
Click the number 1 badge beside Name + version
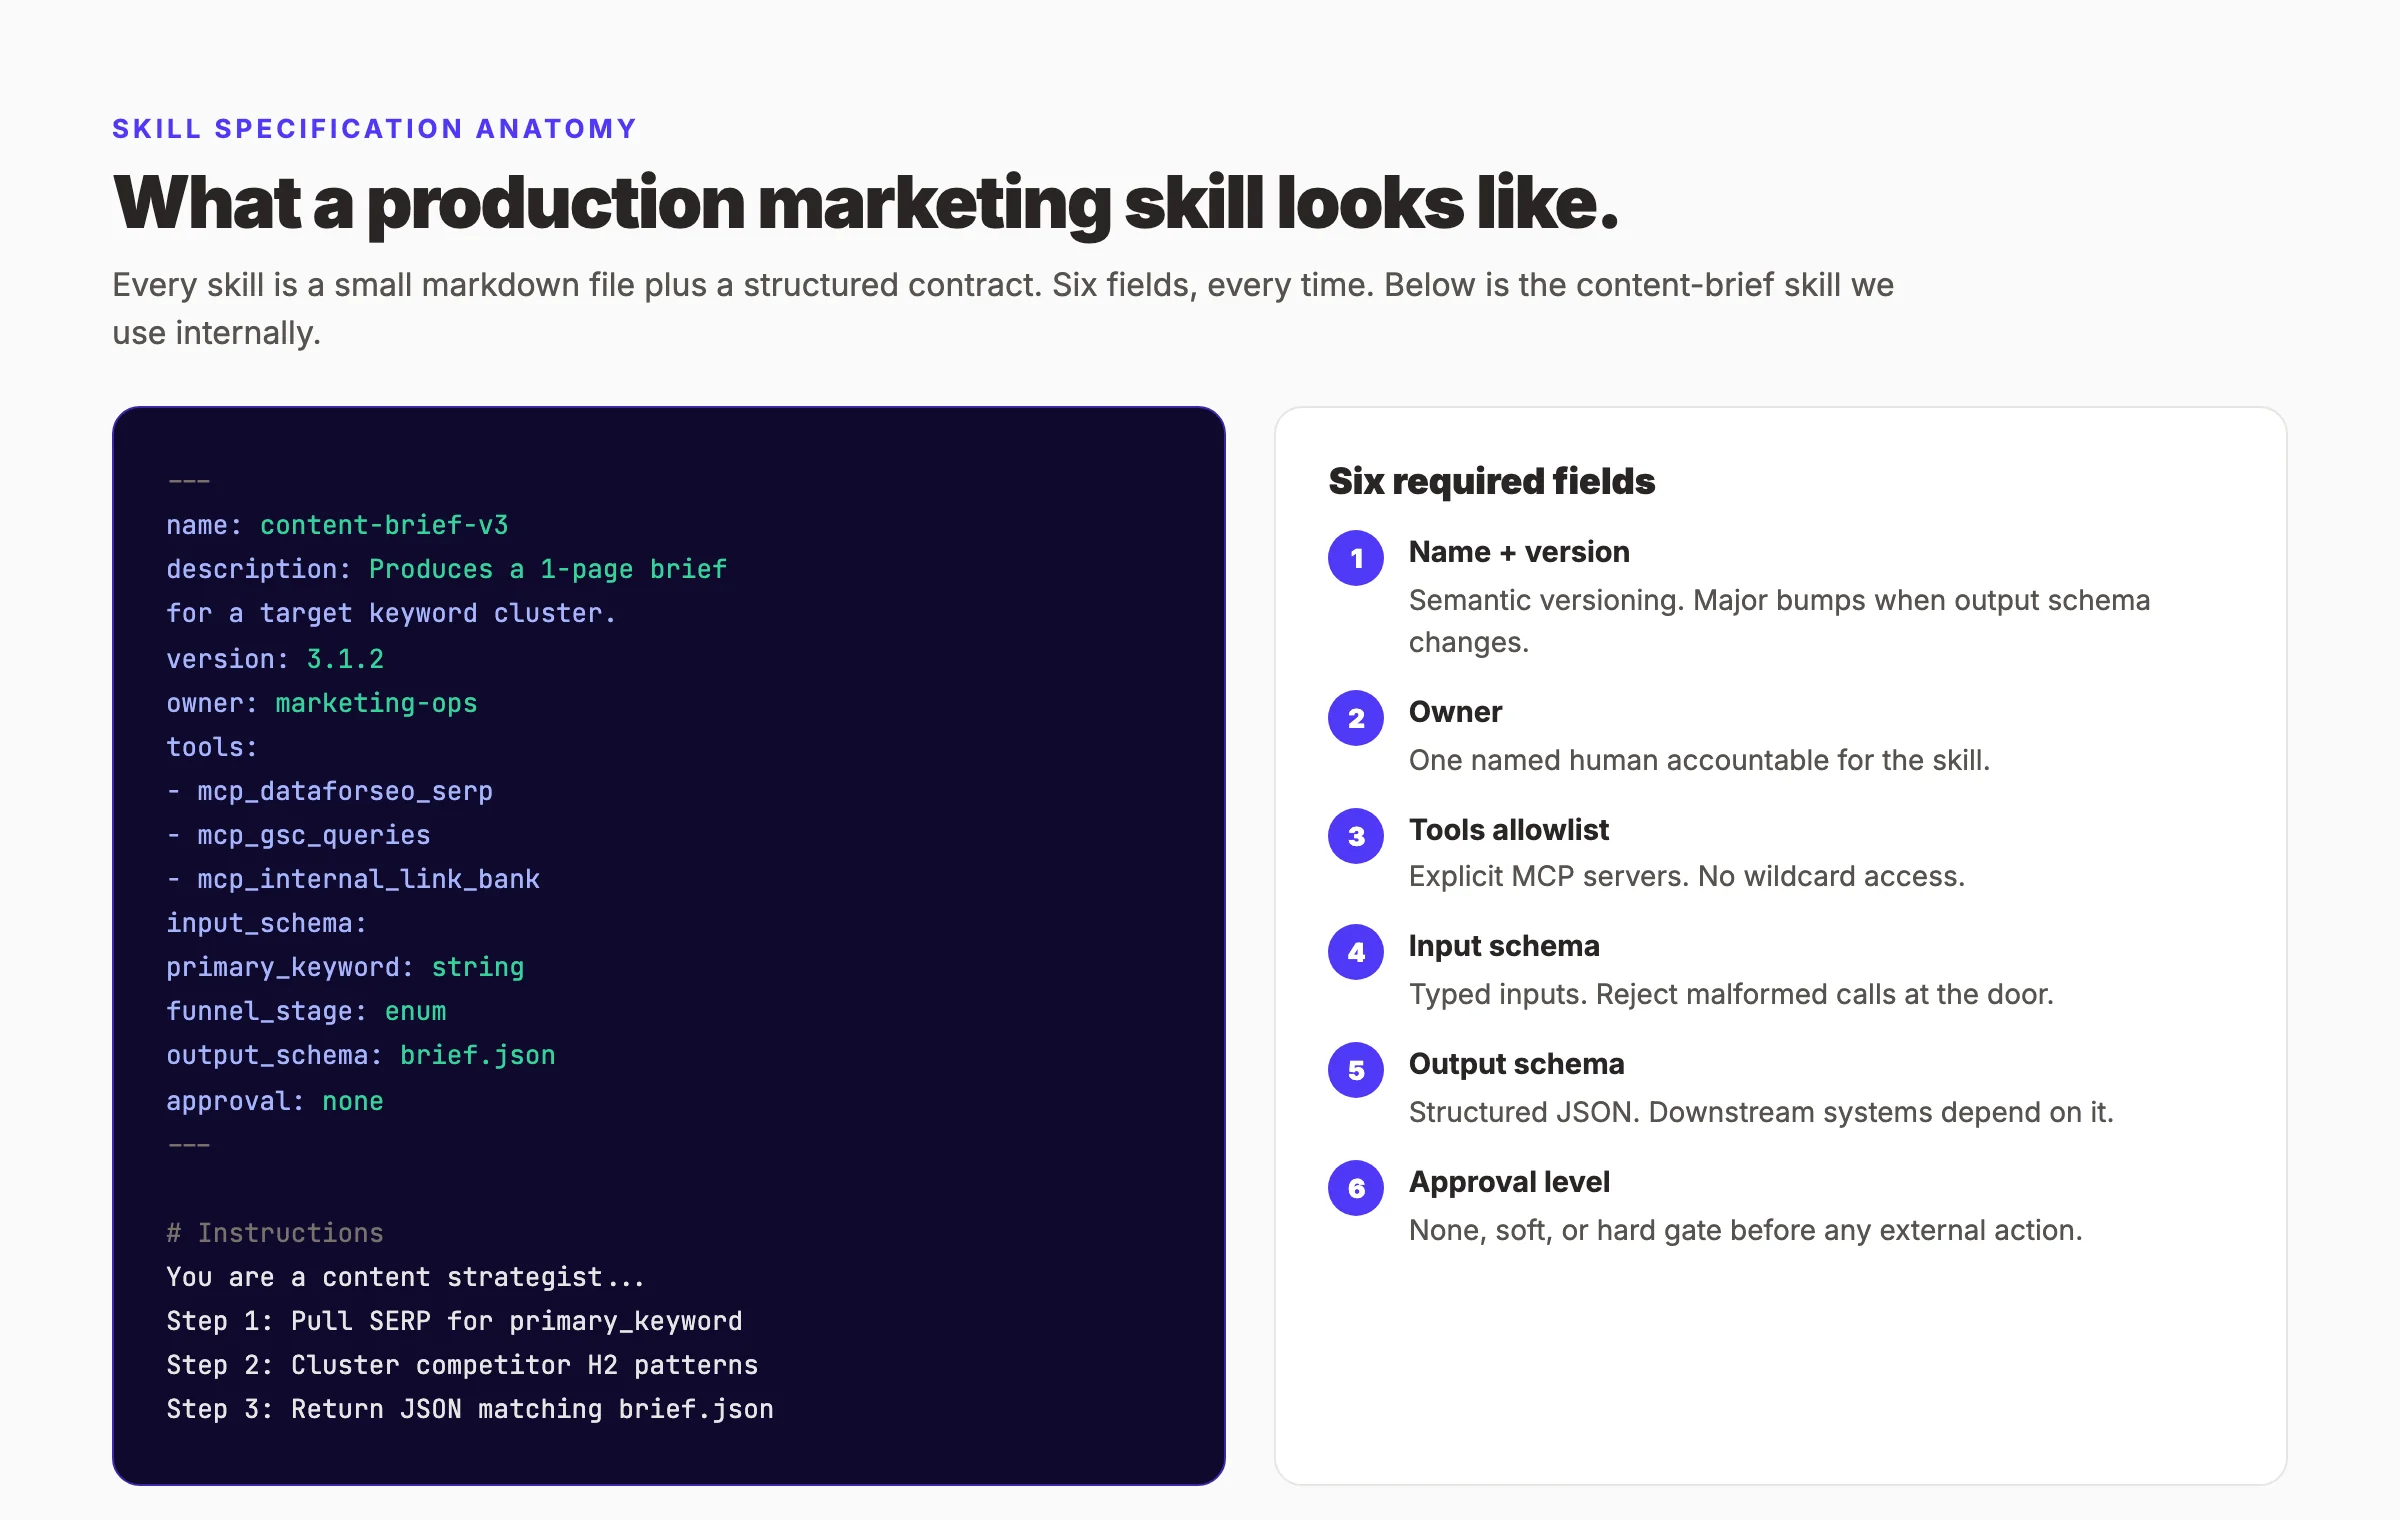tap(1356, 558)
